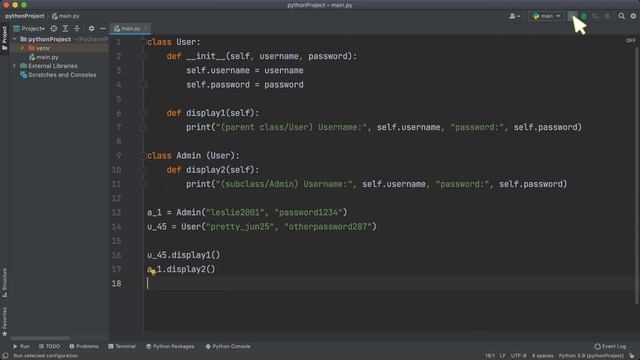Screen dimensions: 640x360
Task: Open the Python Console tool window
Action: pyautogui.click(x=228, y=346)
